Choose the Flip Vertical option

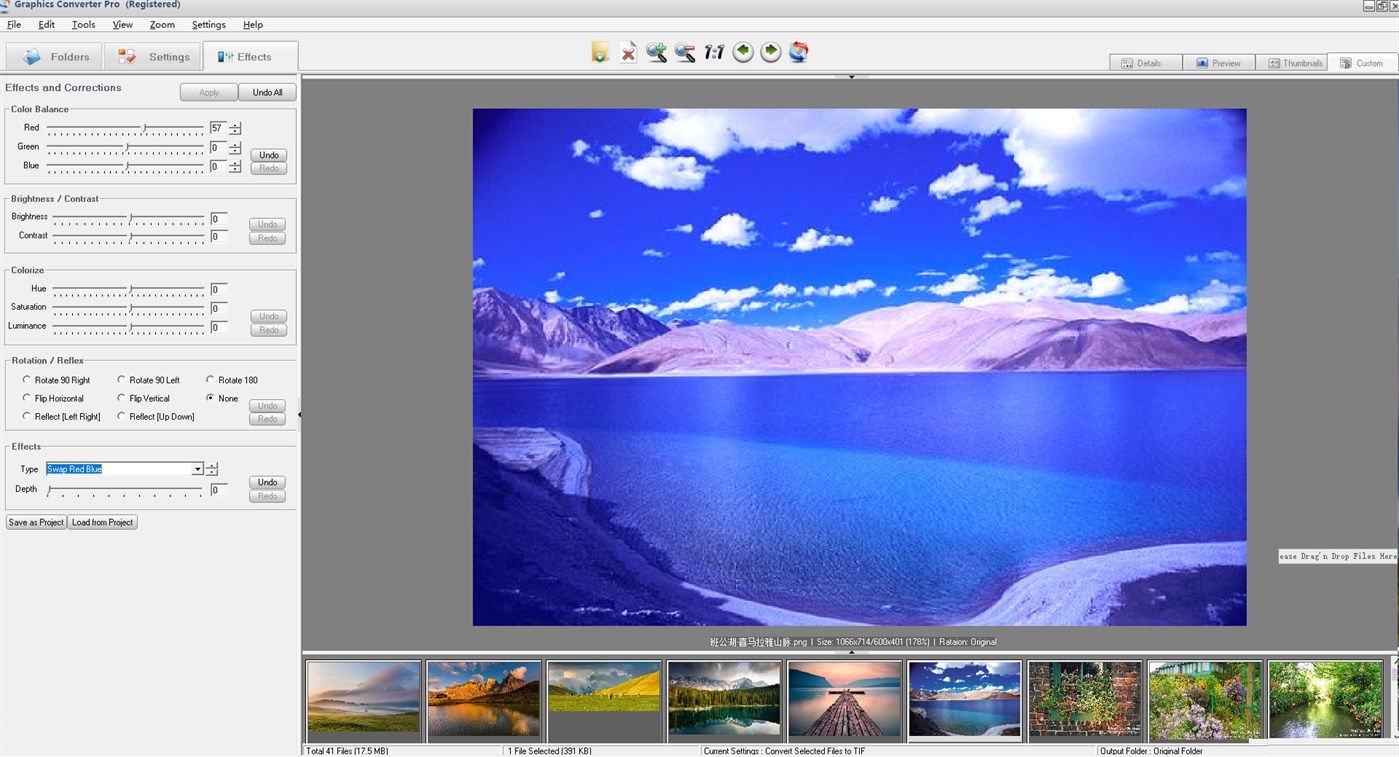tap(121, 398)
